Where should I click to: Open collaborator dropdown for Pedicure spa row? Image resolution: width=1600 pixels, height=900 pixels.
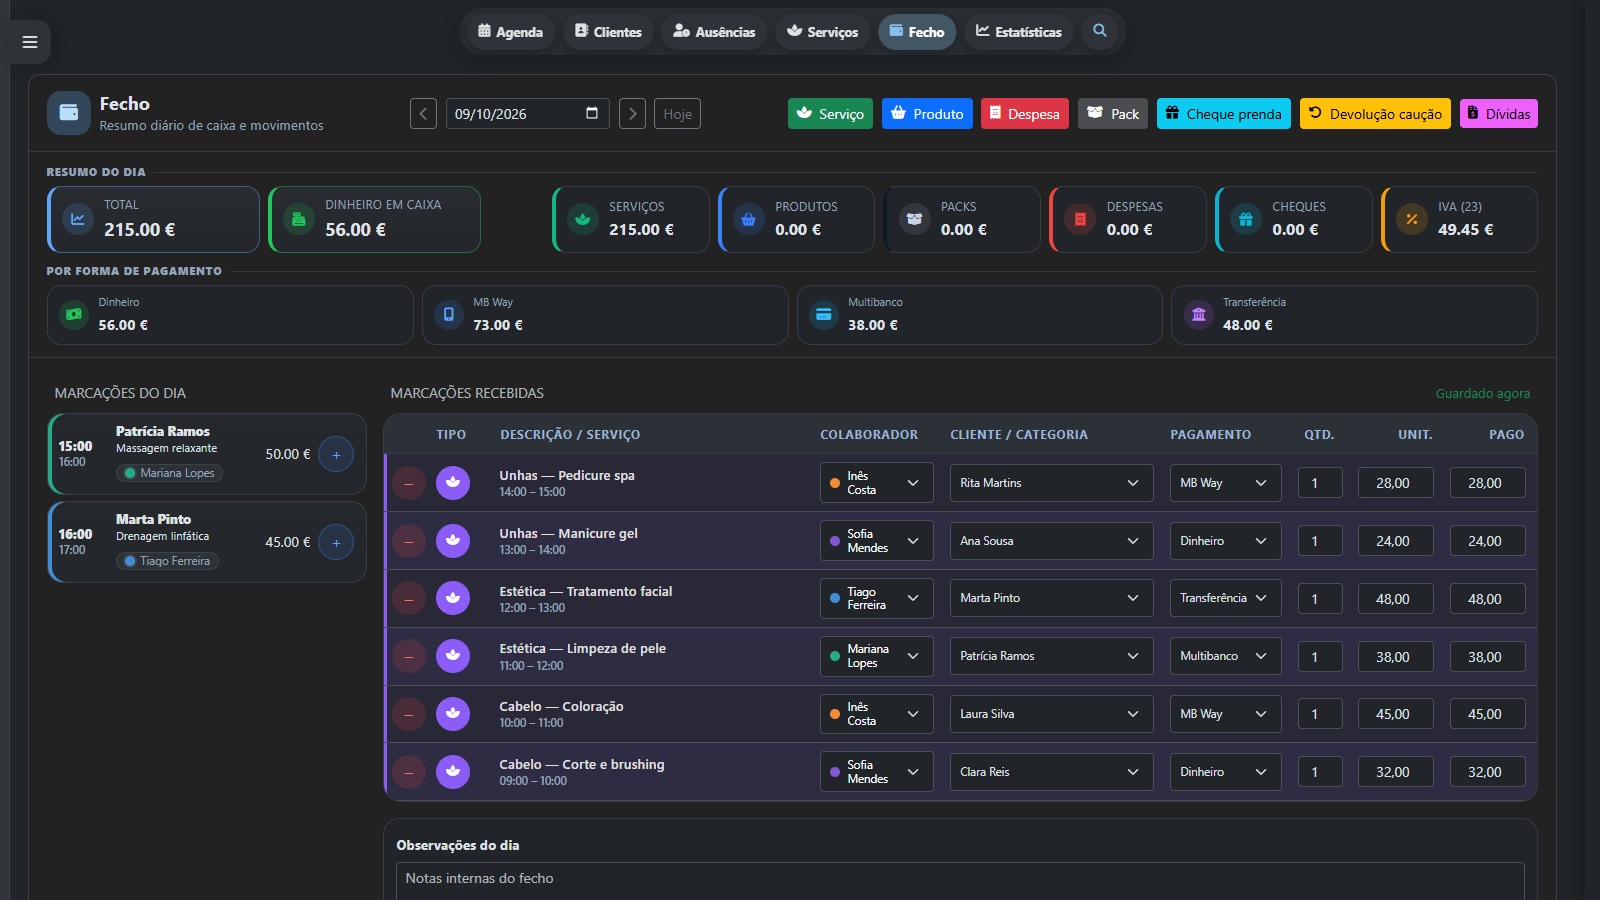pyautogui.click(x=877, y=483)
